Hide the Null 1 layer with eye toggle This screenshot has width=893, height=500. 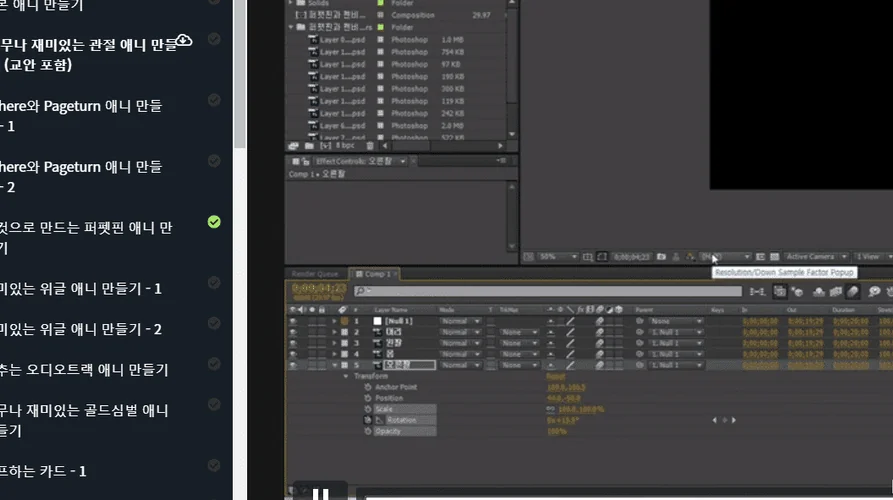[293, 321]
